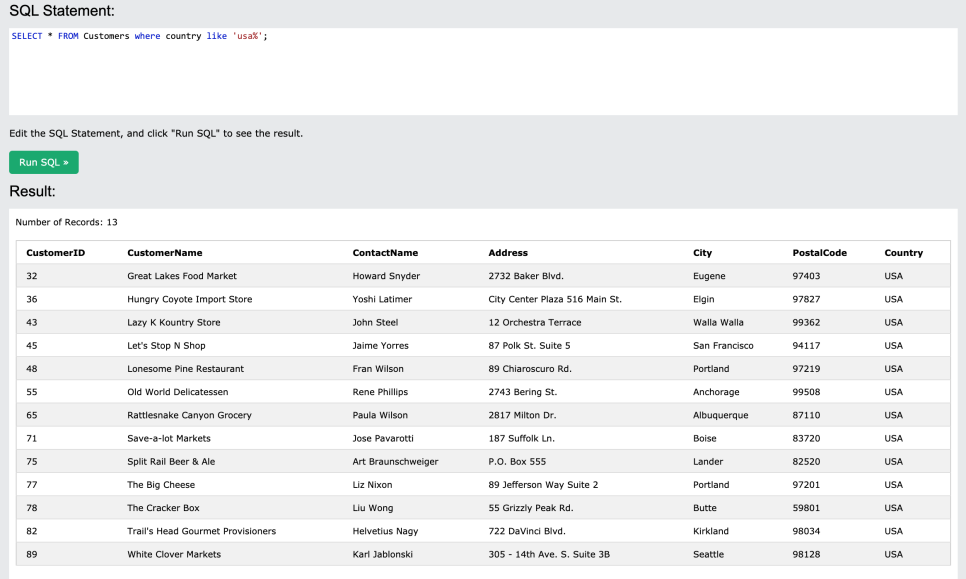Click the city cell Anchorage

pyautogui.click(x=716, y=392)
